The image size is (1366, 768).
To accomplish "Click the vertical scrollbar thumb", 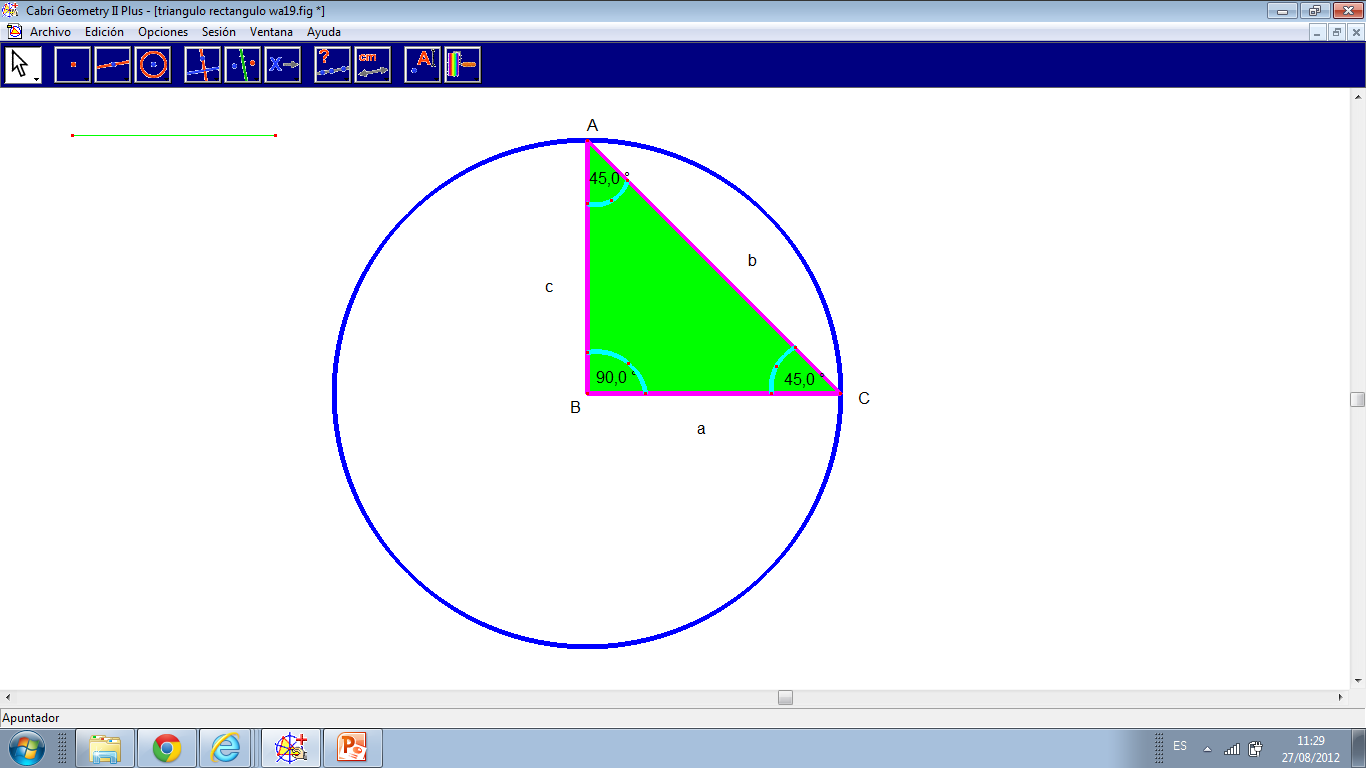I will pyautogui.click(x=1357, y=399).
